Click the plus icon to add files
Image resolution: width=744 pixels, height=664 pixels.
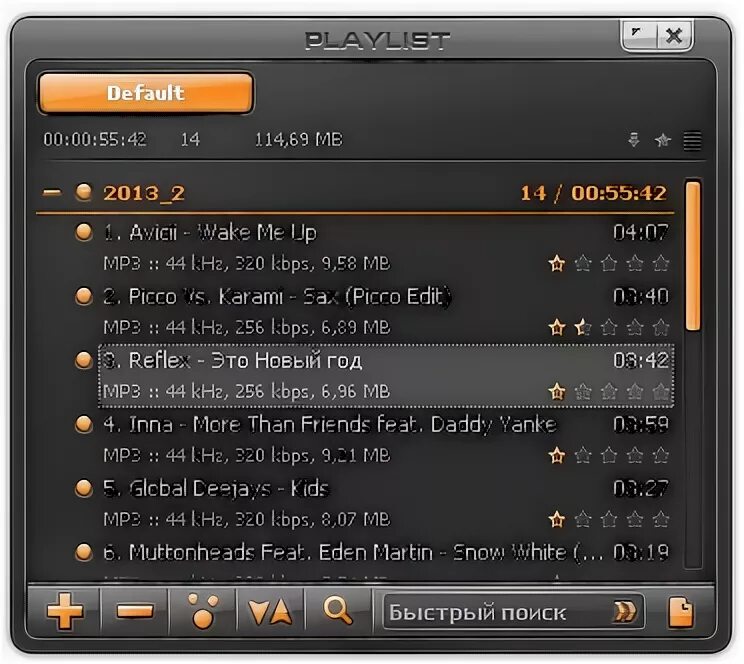pyautogui.click(x=65, y=611)
